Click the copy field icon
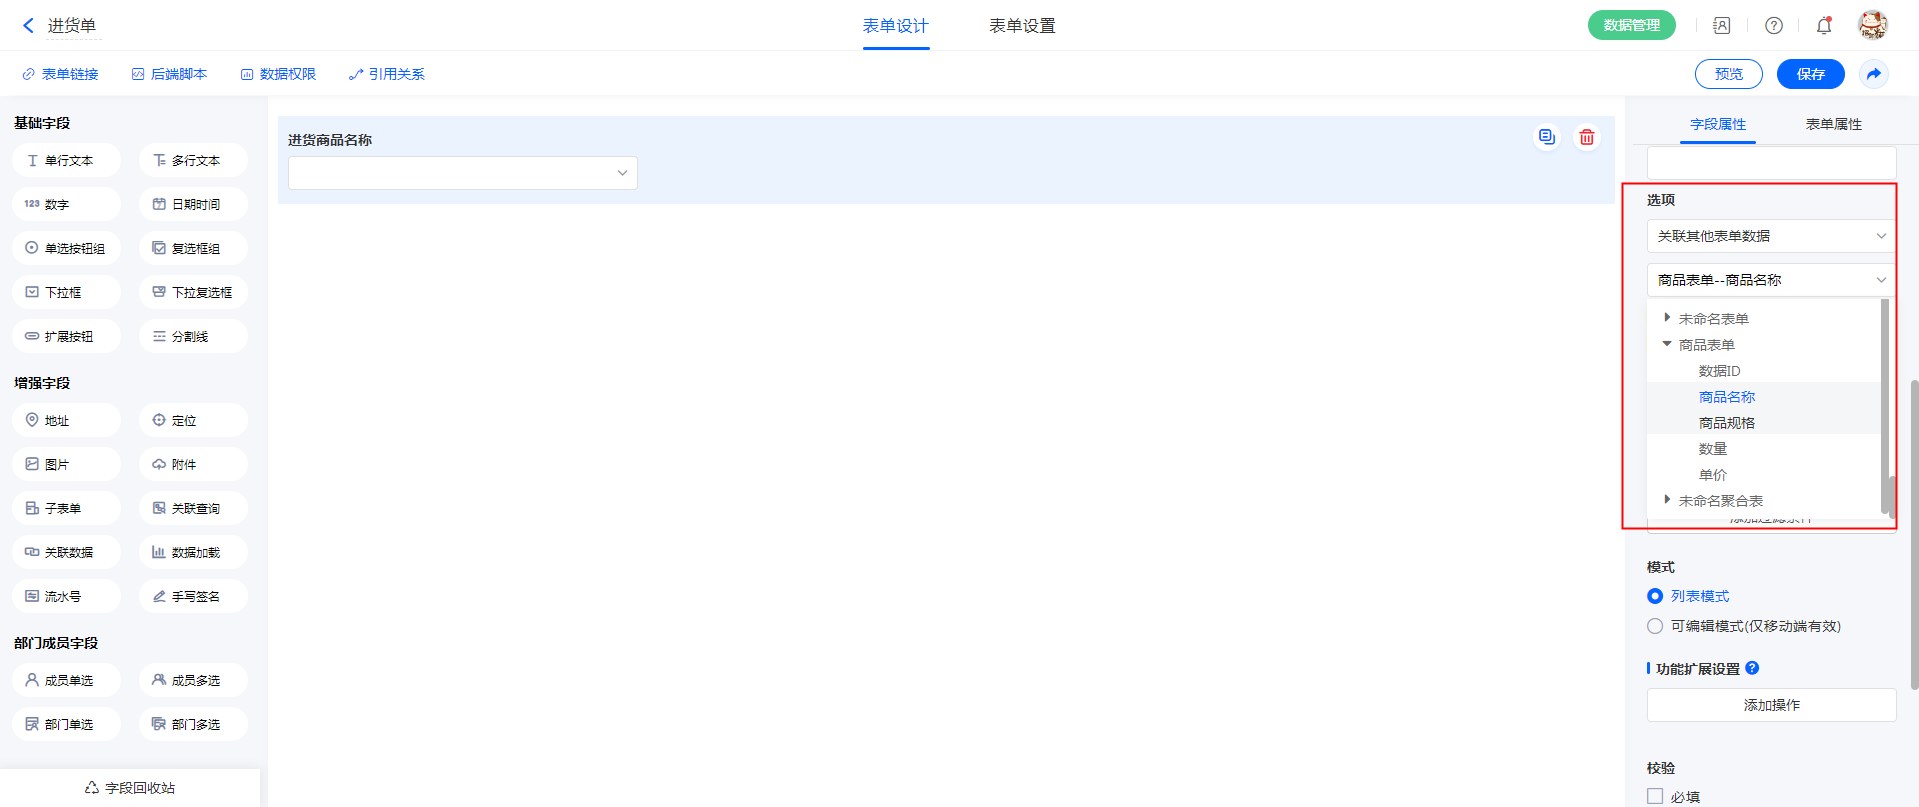 (x=1546, y=137)
